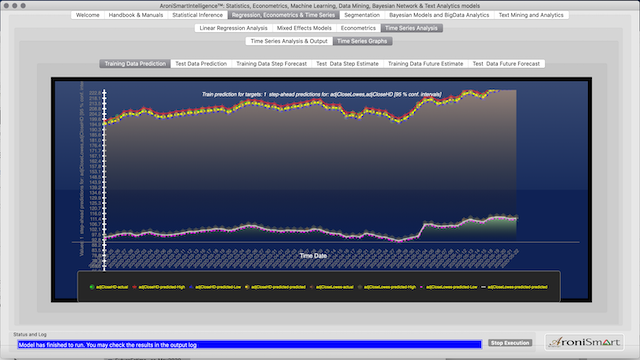Image resolution: width=640 pixels, height=360 pixels.
Task: Click the status log message field
Action: pos(249,345)
